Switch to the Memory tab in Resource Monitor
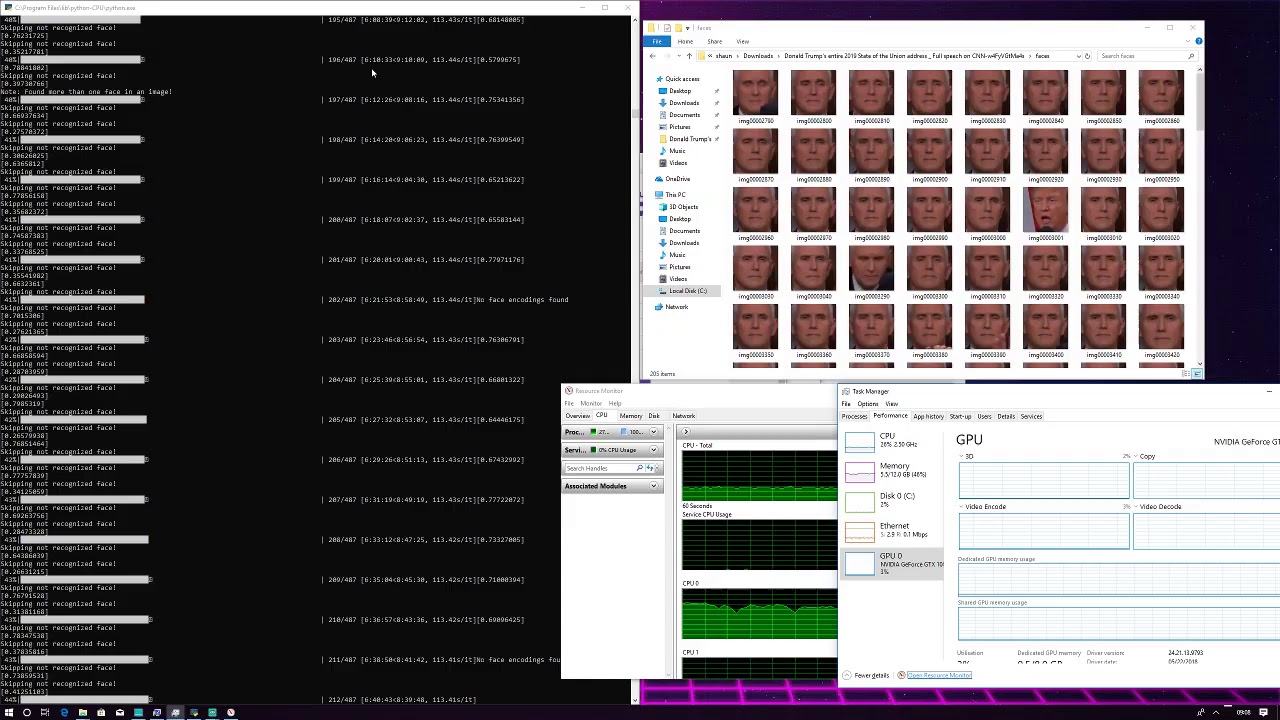Image resolution: width=1280 pixels, height=720 pixels. click(x=630, y=416)
